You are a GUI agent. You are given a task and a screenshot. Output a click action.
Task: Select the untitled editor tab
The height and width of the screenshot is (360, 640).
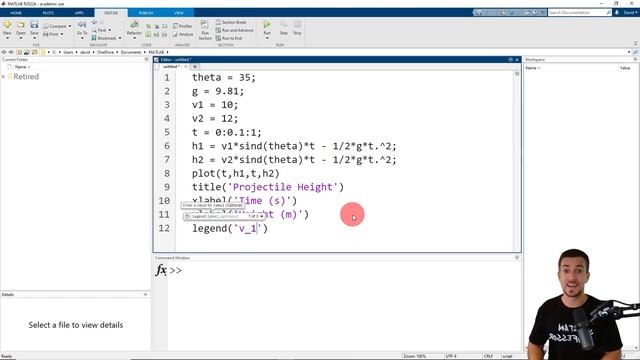pos(171,67)
